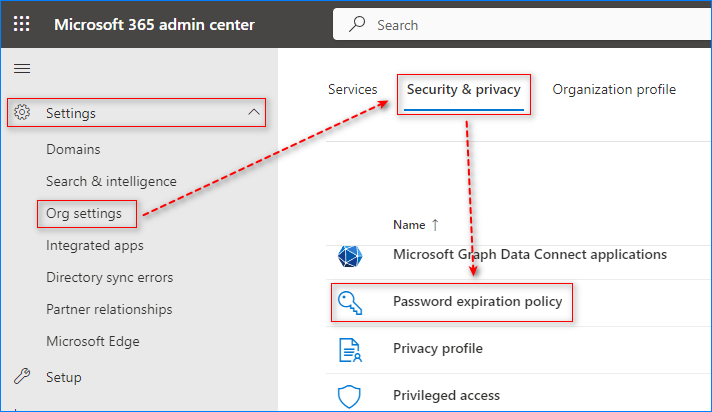Open Microsoft Graph Data Connect applications
This screenshot has width=712, height=412.
(530, 254)
